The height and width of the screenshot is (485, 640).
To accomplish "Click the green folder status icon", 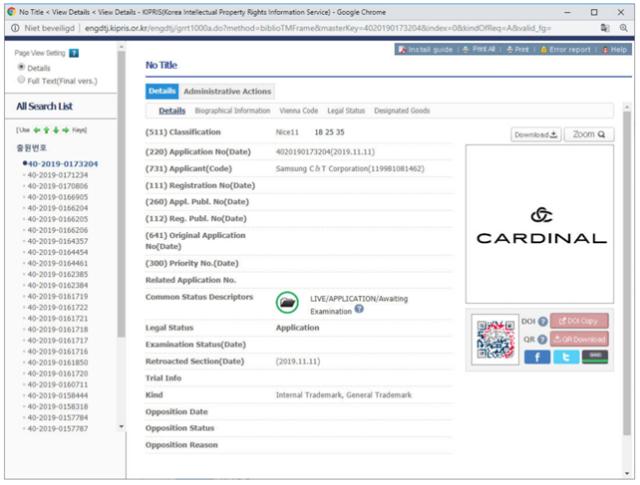I will [287, 301].
